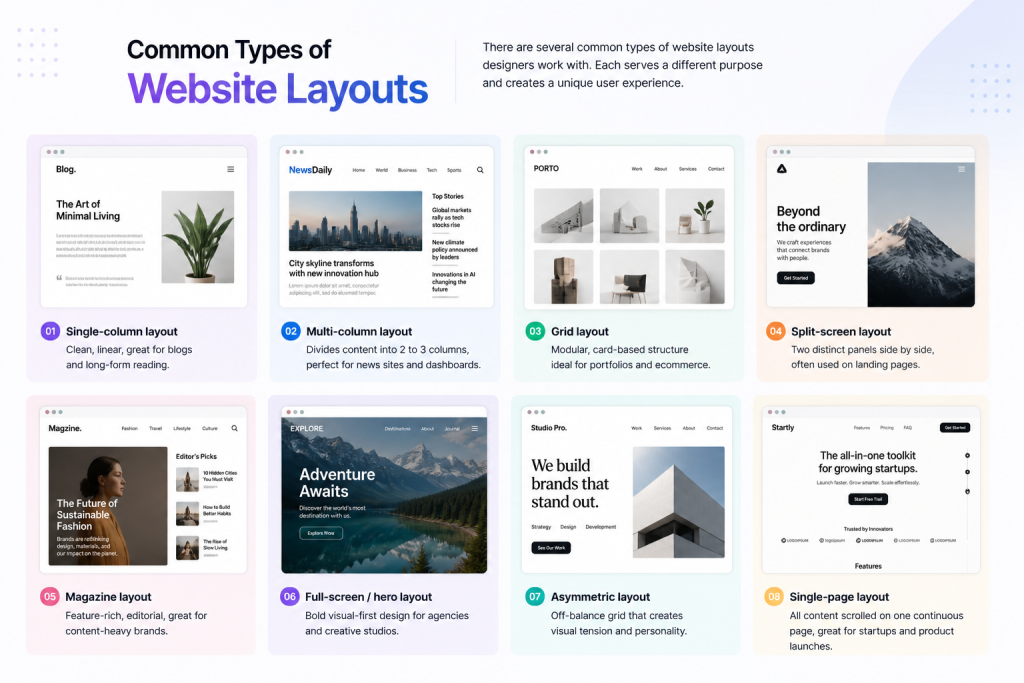Image resolution: width=1024 pixels, height=683 pixels.
Task: Click the search icon in NewsDaily header
Action: (x=480, y=170)
